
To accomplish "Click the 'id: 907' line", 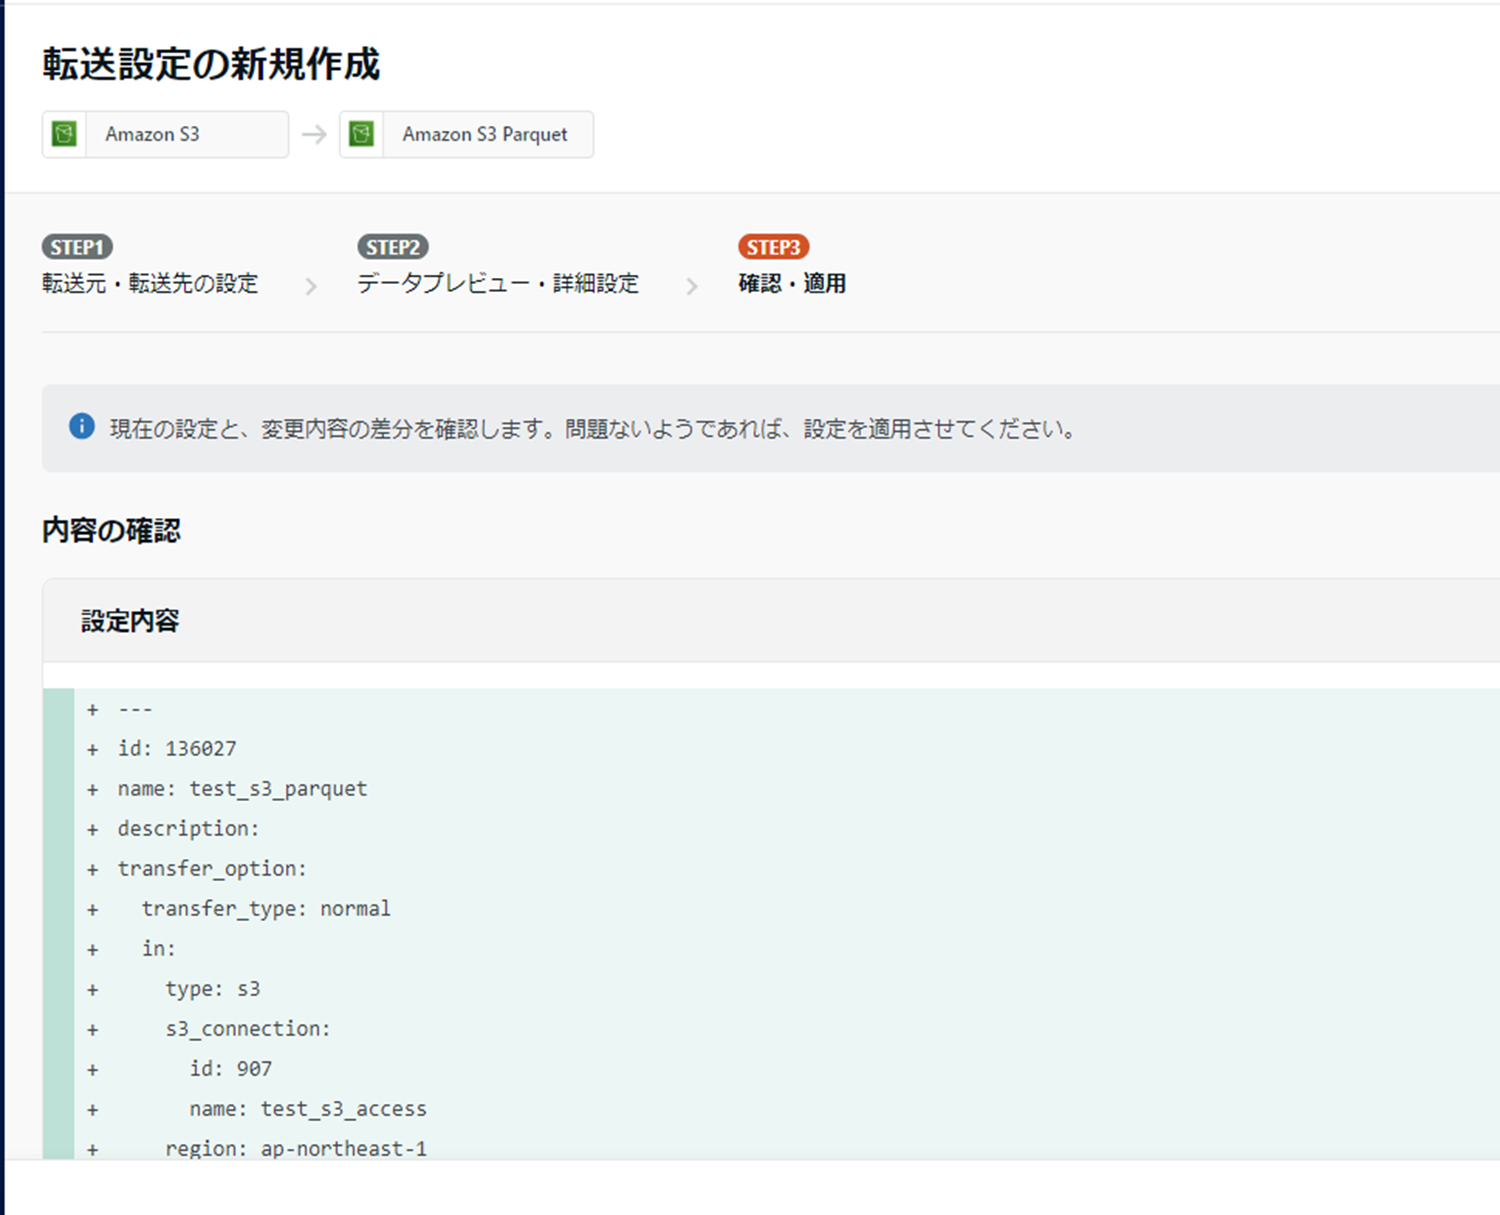I will point(231,1069).
